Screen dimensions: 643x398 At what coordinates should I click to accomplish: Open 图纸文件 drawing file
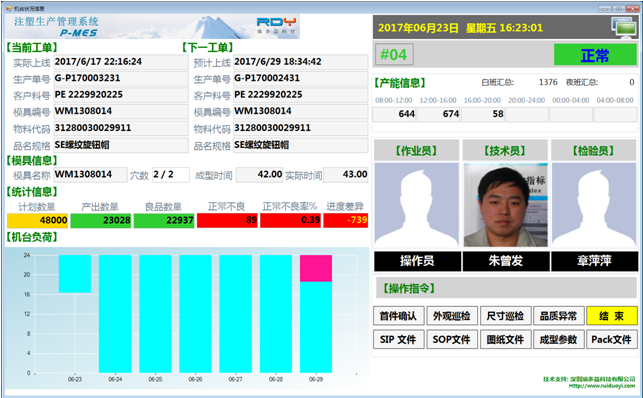pos(505,339)
